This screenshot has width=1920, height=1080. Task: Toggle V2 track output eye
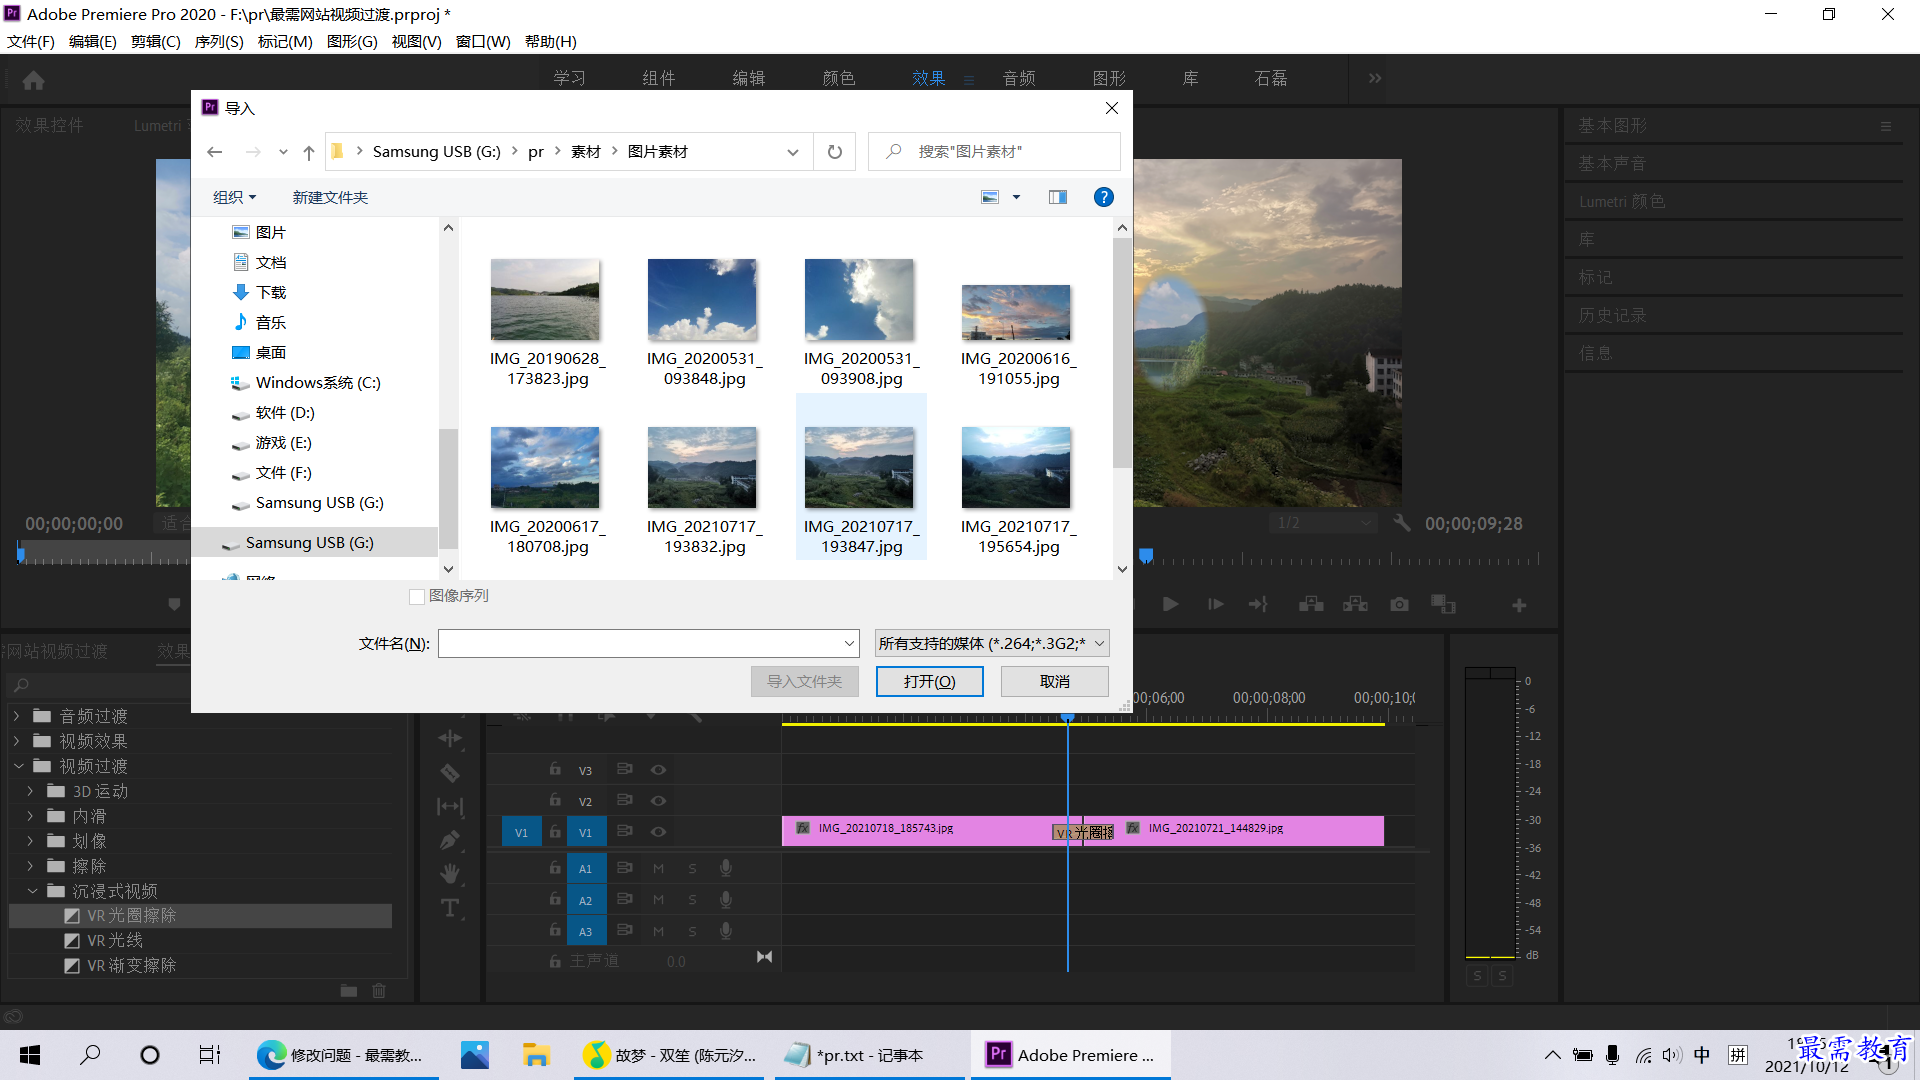(658, 801)
